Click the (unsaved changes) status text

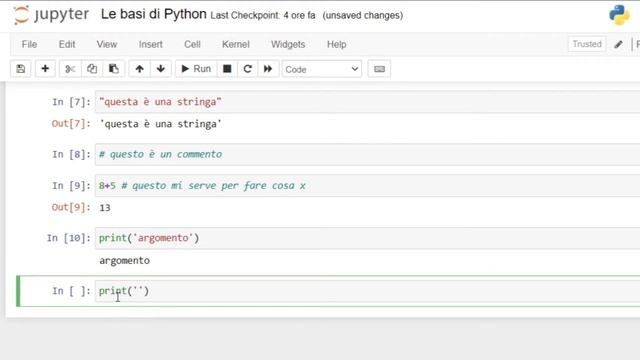(362, 16)
